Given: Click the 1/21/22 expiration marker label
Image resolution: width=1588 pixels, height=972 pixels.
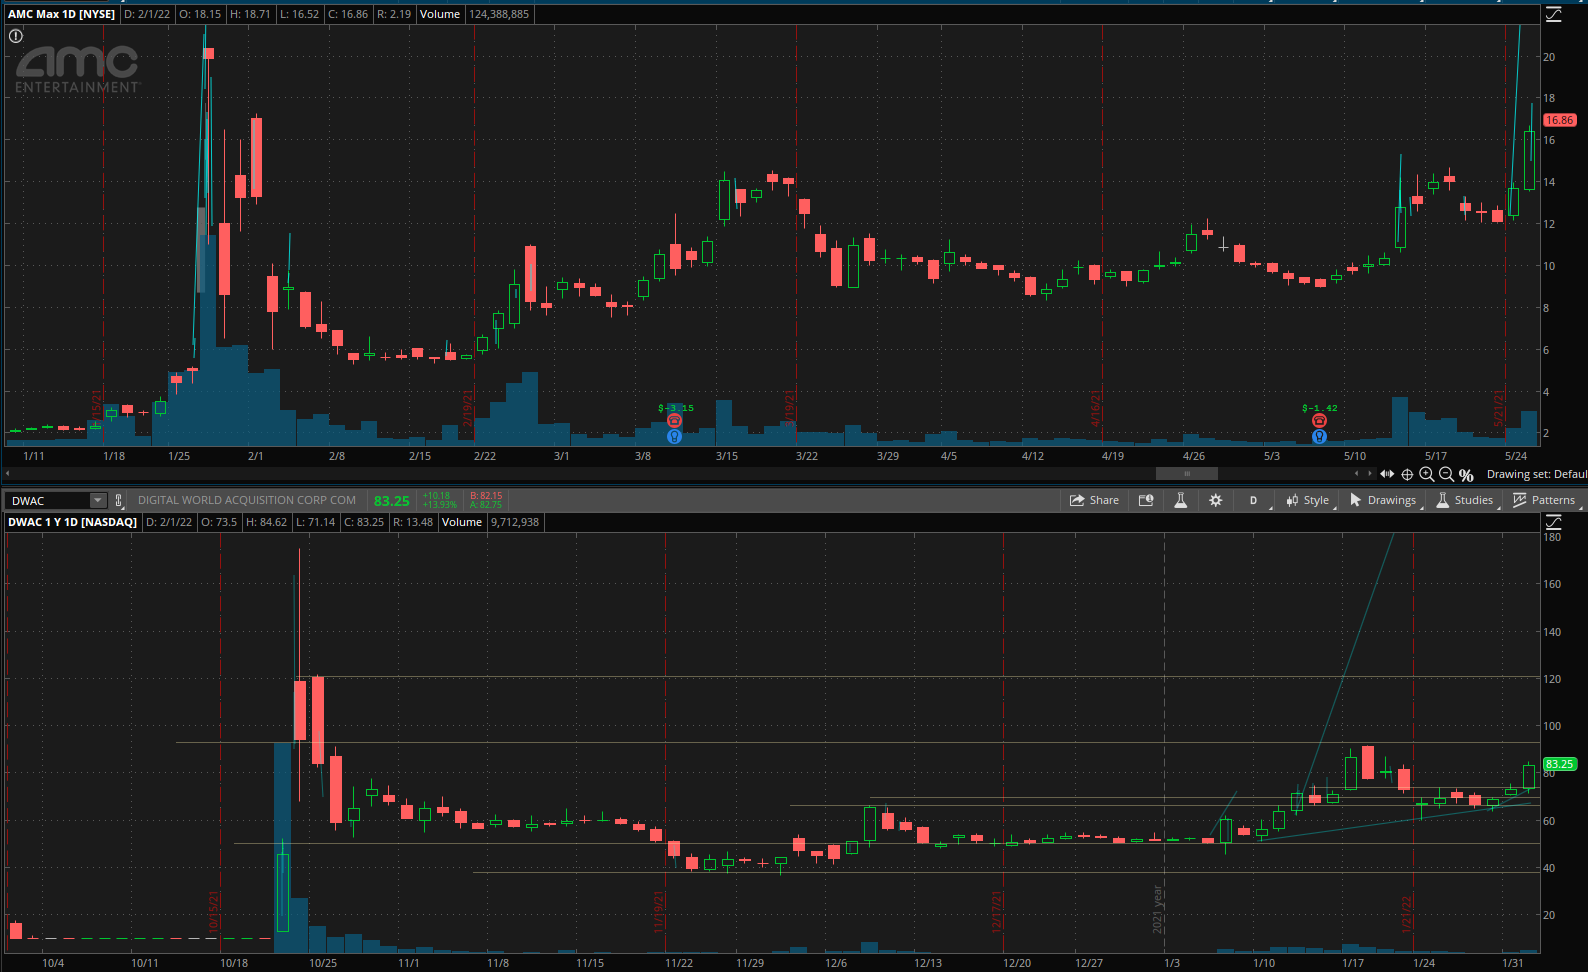Looking at the screenshot, I should pos(1407,914).
